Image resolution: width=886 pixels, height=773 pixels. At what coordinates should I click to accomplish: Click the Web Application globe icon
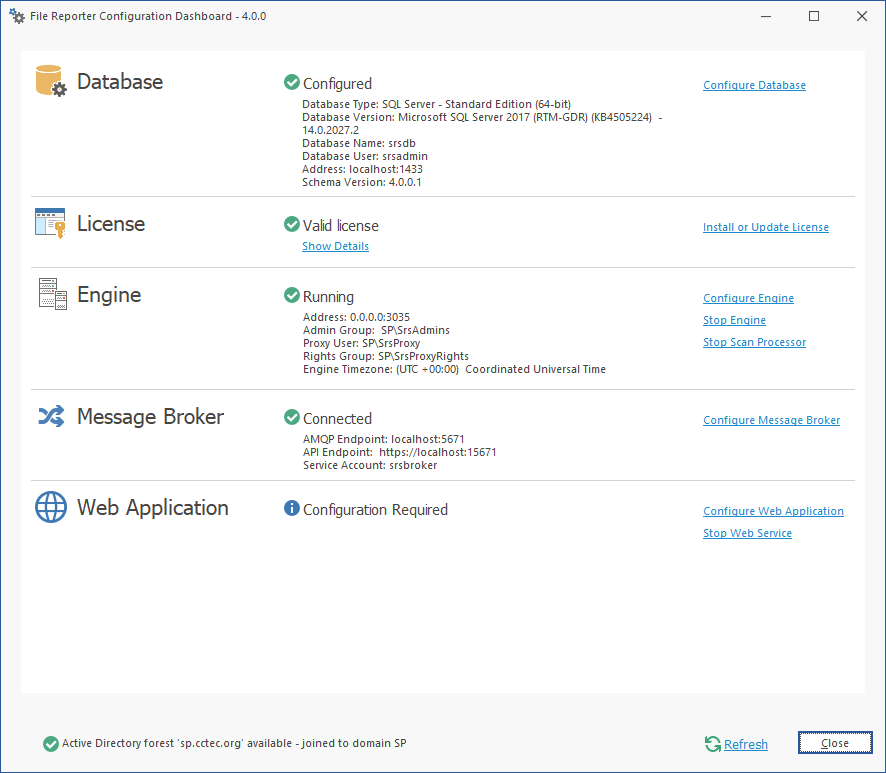pyautogui.click(x=50, y=507)
